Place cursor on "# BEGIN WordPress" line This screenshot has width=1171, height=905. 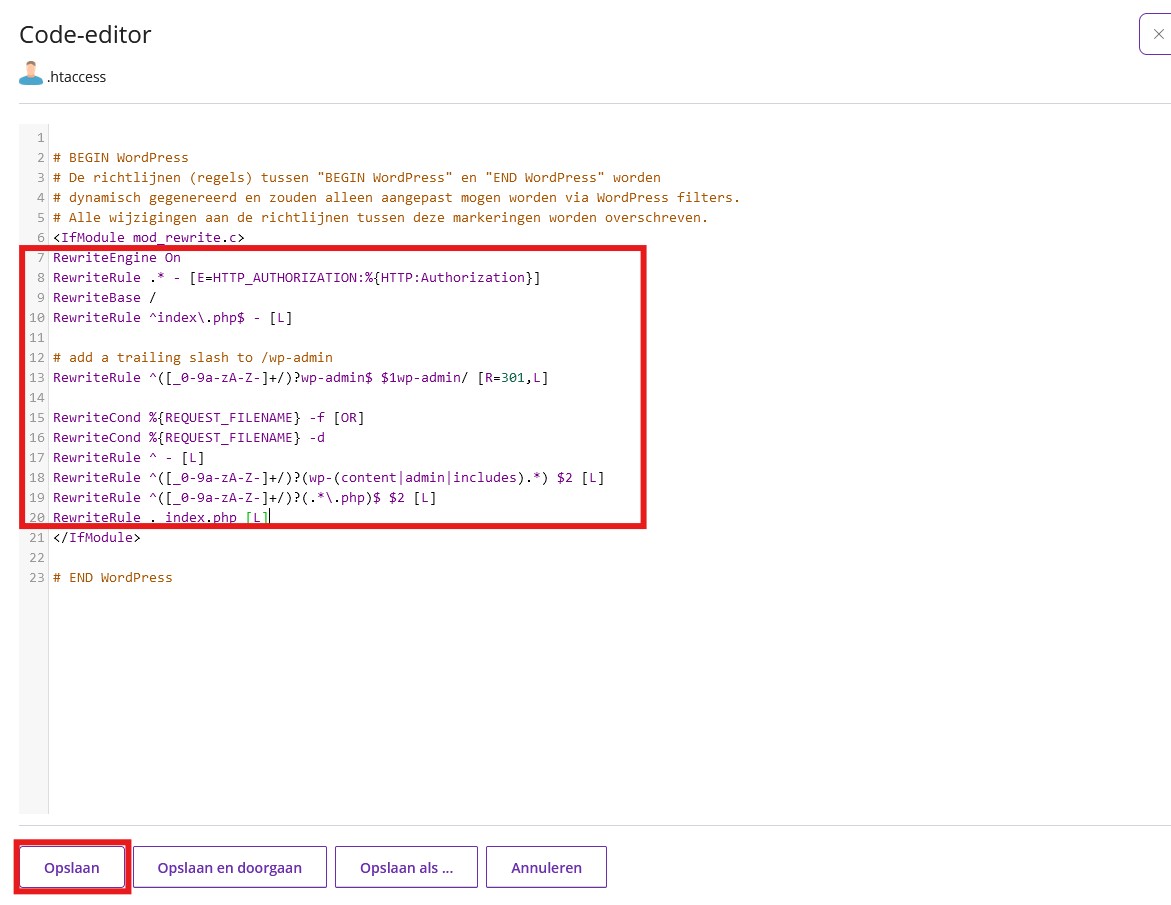click(121, 157)
